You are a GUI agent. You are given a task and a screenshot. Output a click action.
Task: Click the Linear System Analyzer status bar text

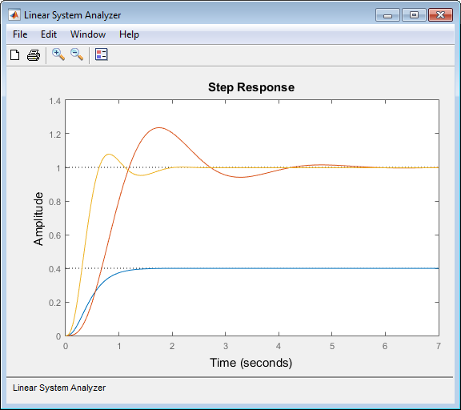pos(59,388)
